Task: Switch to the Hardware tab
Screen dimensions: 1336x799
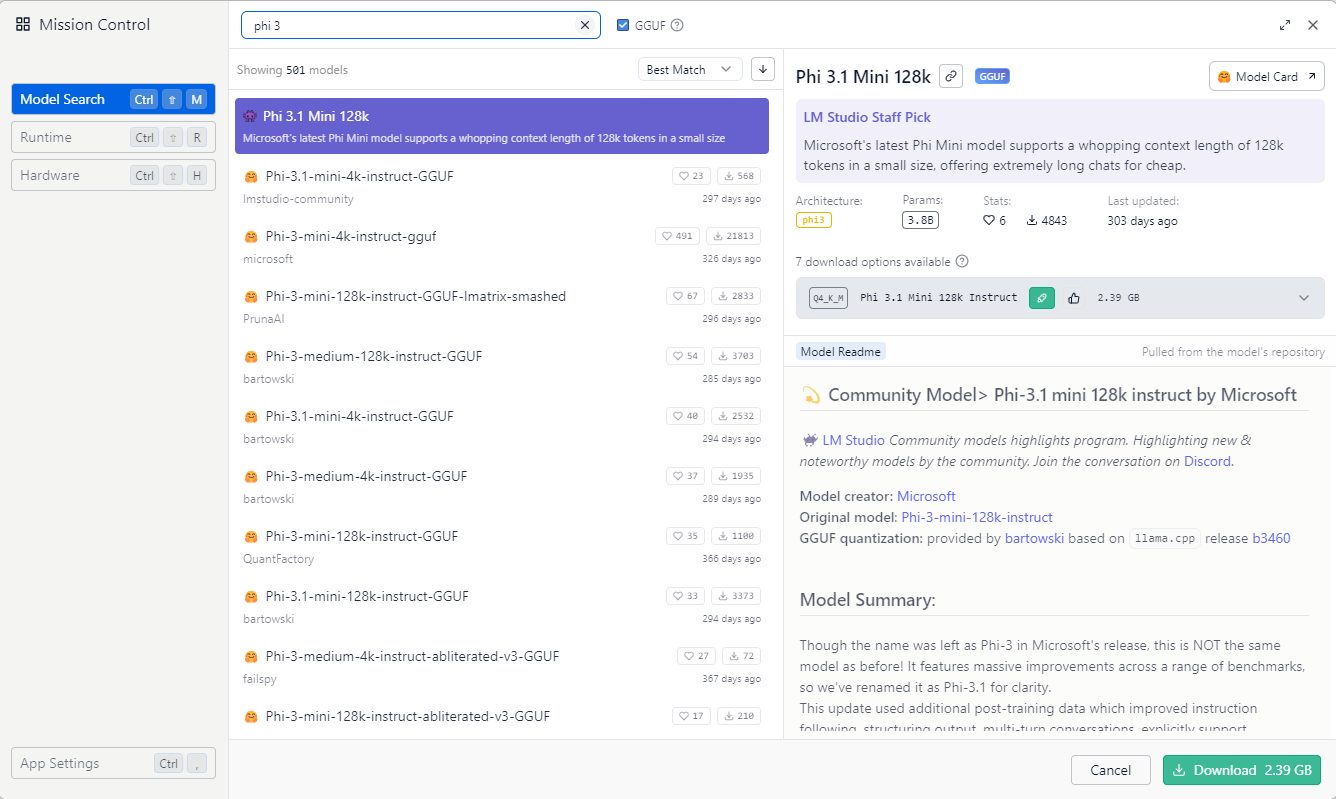Action: [113, 175]
